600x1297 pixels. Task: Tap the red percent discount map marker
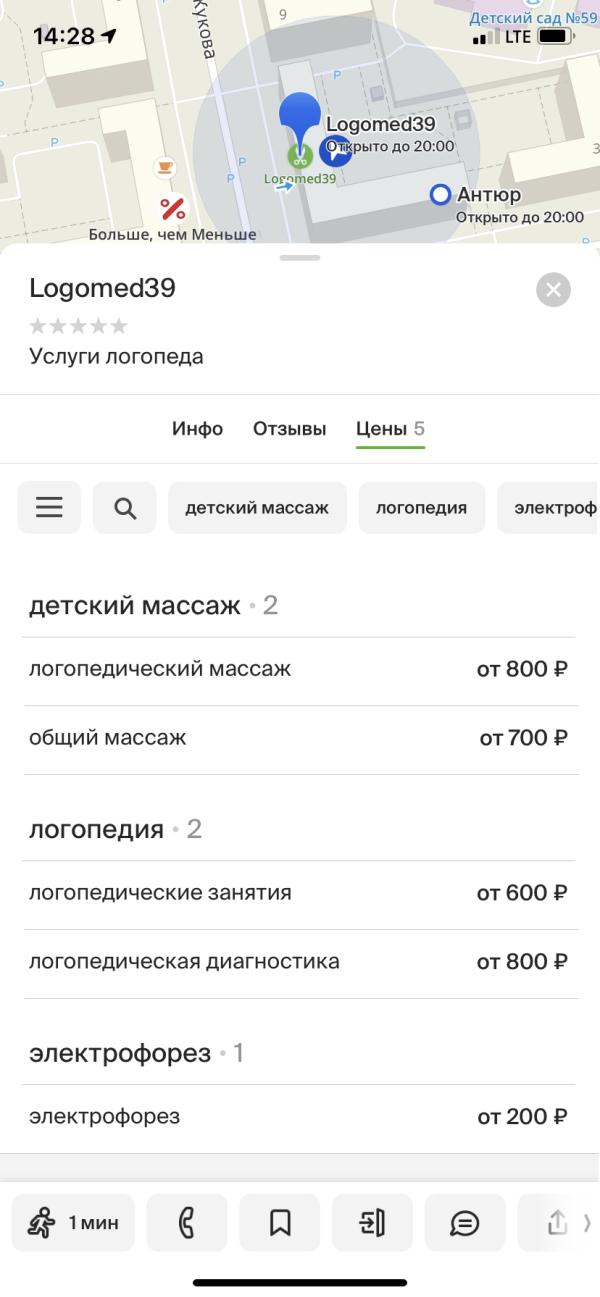(x=173, y=208)
